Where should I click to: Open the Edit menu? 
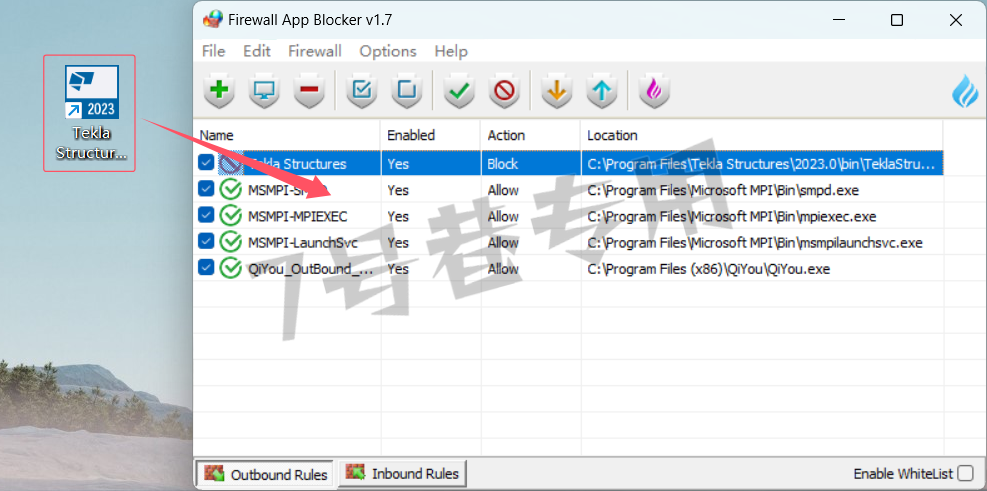(257, 51)
